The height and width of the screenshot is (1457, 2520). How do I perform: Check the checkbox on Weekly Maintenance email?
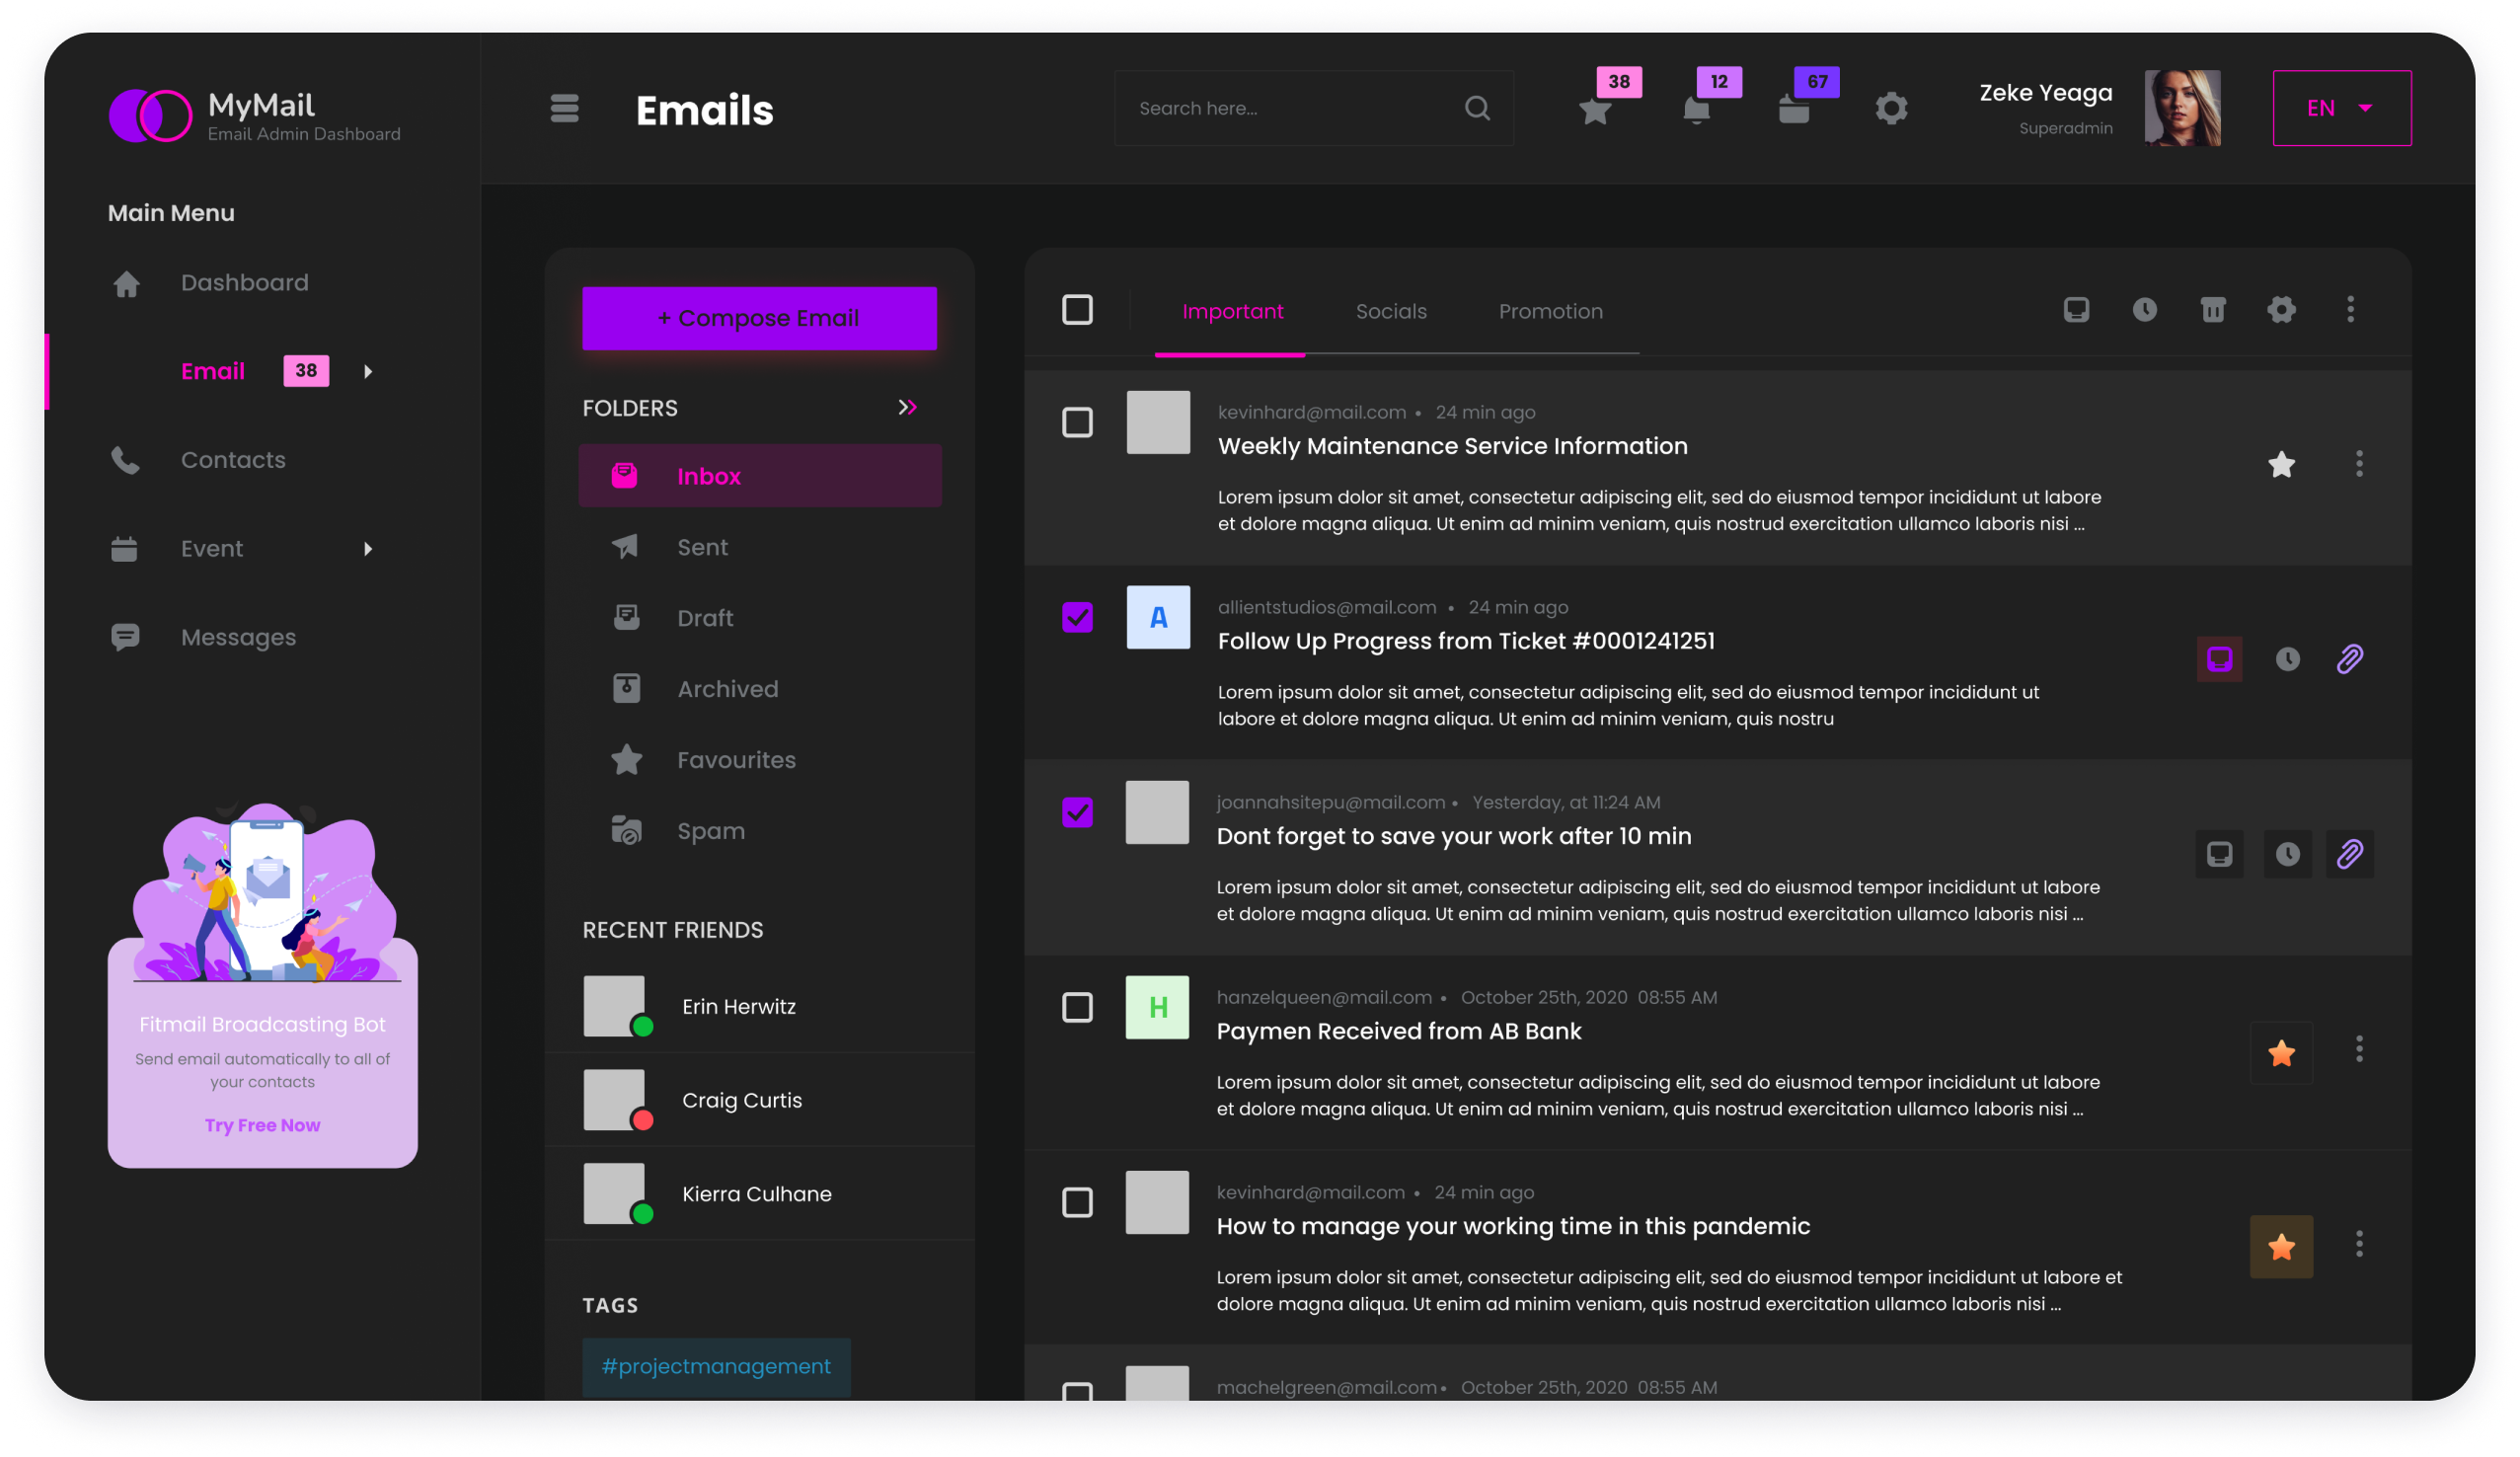click(x=1077, y=422)
